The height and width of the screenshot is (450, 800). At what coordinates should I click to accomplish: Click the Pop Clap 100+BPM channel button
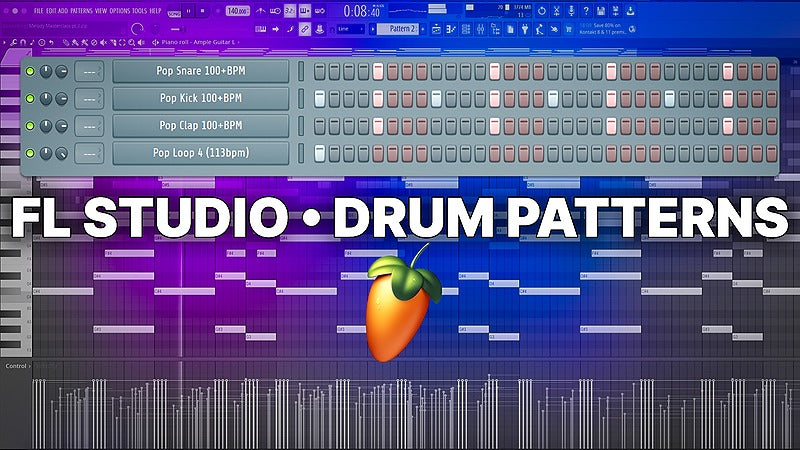coord(200,126)
